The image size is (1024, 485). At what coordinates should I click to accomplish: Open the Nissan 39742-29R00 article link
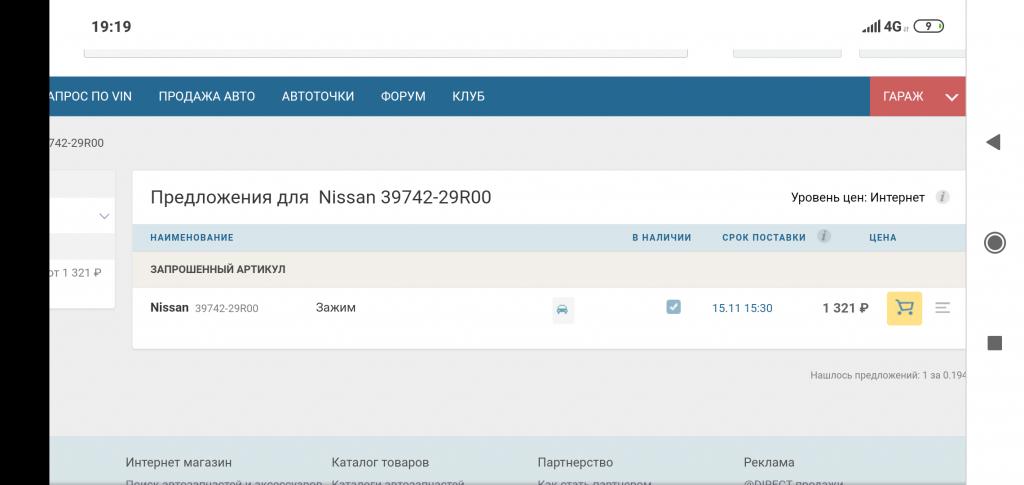(204, 307)
